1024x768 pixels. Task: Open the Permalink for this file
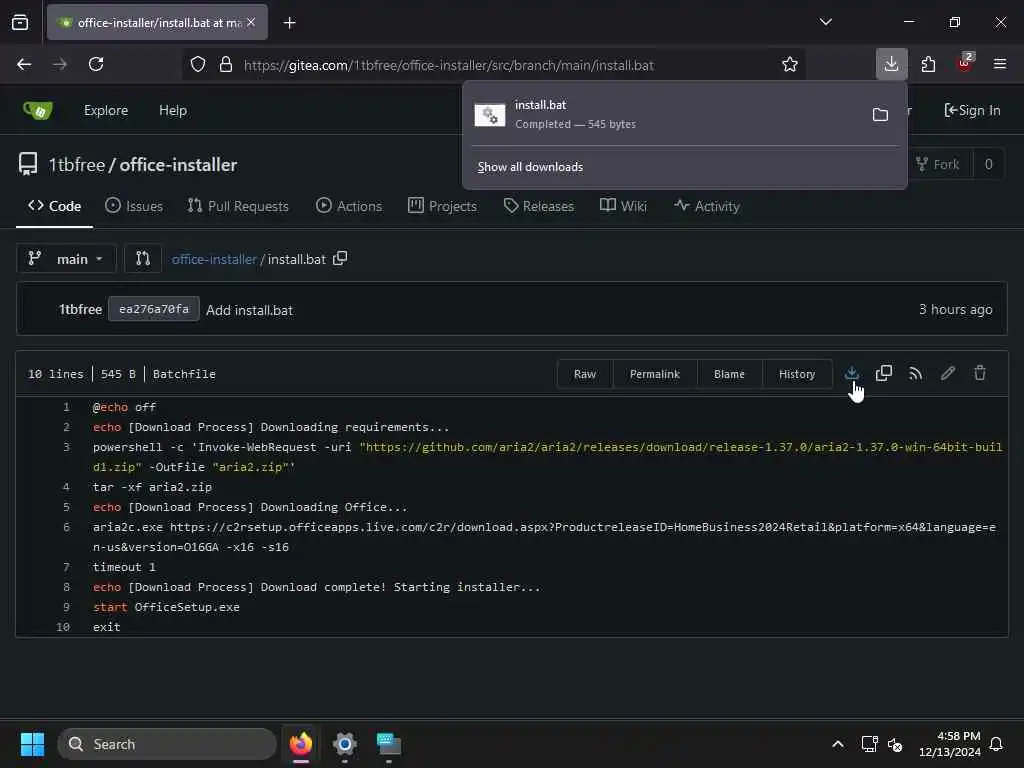click(654, 374)
